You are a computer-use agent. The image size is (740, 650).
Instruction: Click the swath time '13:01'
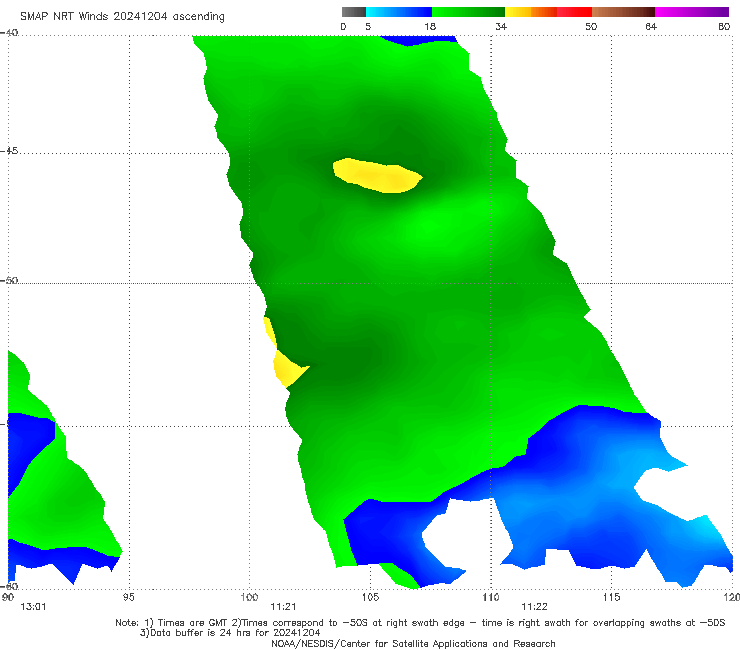33,607
